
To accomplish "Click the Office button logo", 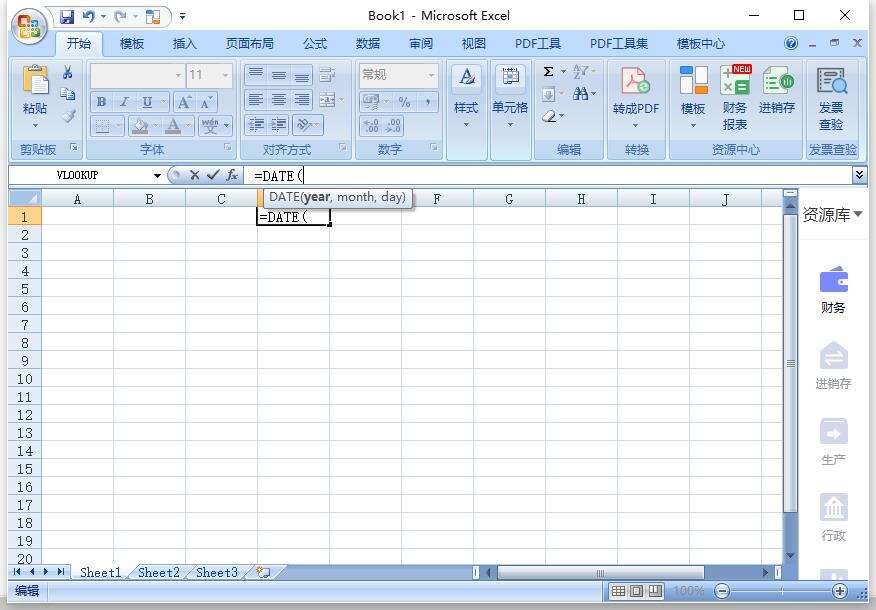I will [30, 27].
